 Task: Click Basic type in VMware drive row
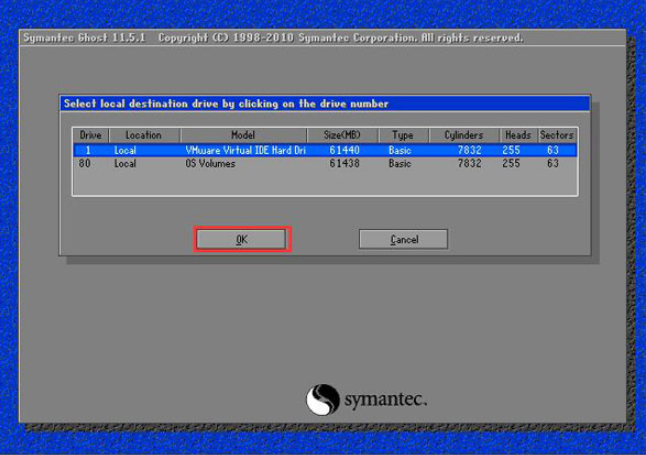(x=400, y=150)
